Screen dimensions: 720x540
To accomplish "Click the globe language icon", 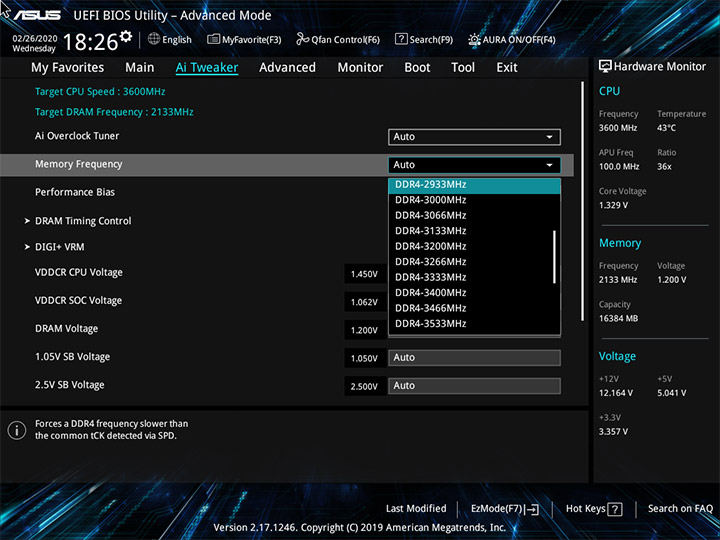I will point(154,39).
